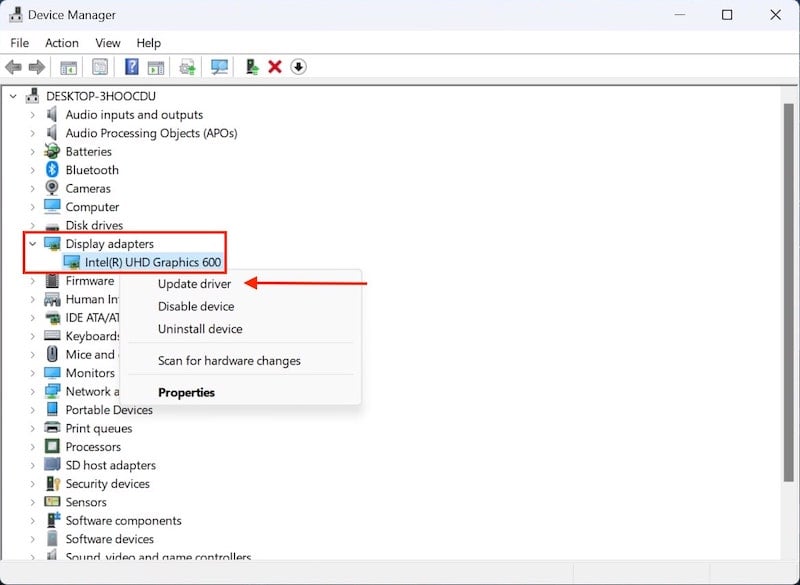Choose Update driver from context menu
The width and height of the screenshot is (800, 585).
tap(194, 284)
